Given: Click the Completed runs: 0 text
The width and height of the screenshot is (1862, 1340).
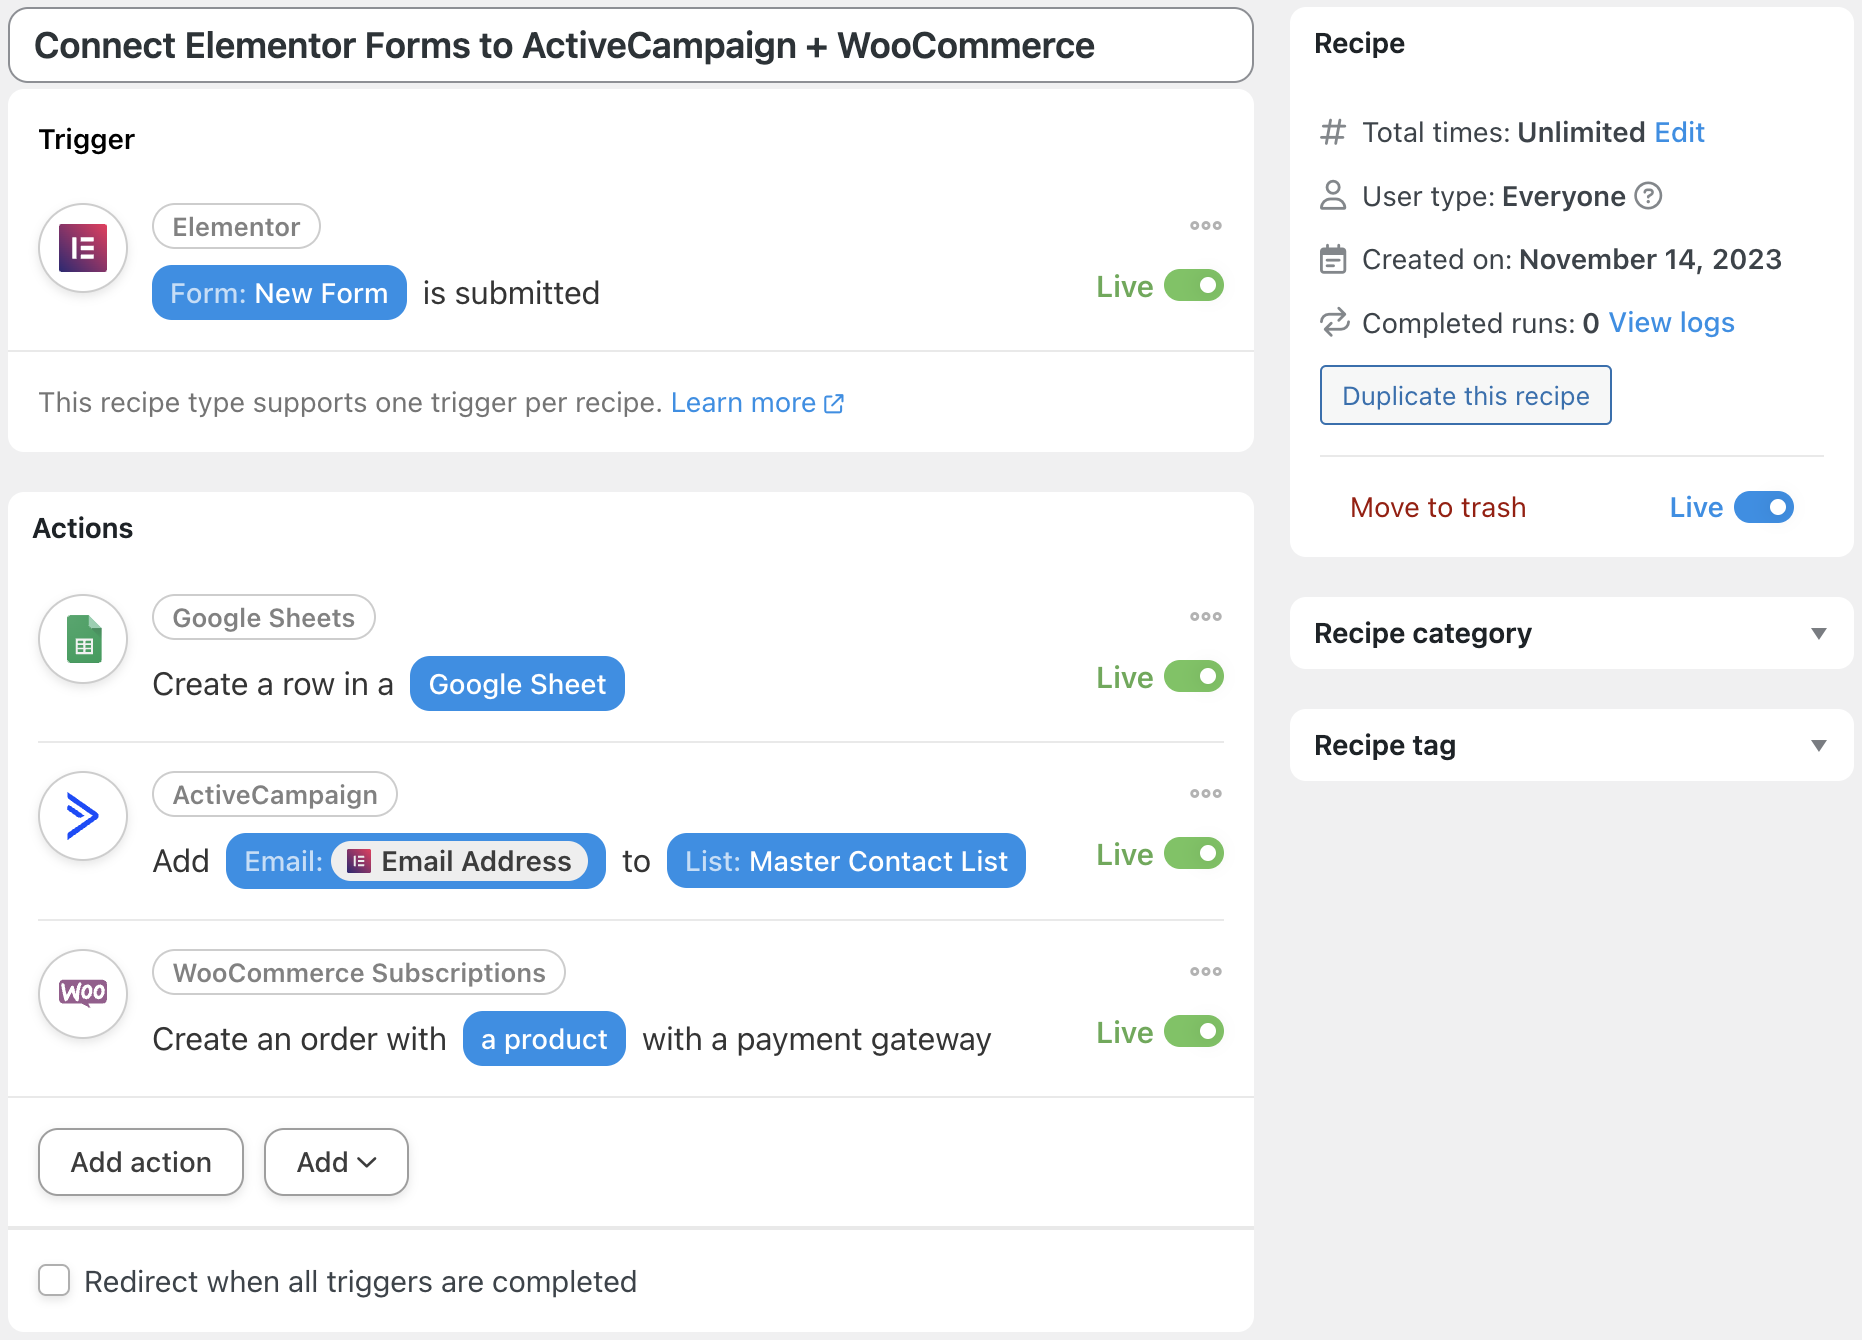Looking at the screenshot, I should coord(1481,323).
